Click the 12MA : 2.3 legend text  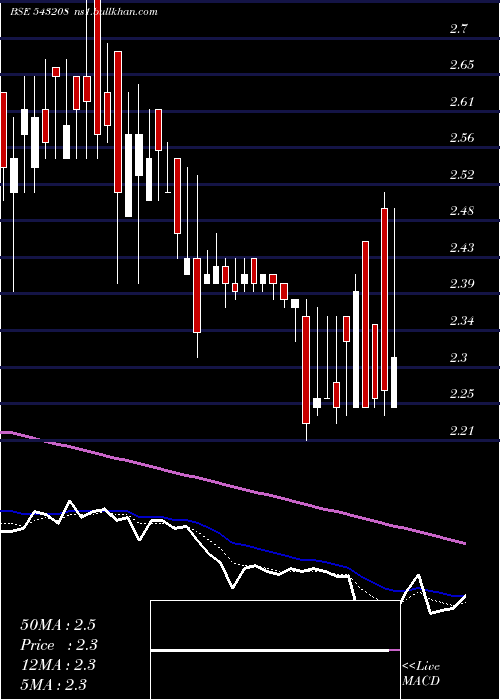(58, 665)
